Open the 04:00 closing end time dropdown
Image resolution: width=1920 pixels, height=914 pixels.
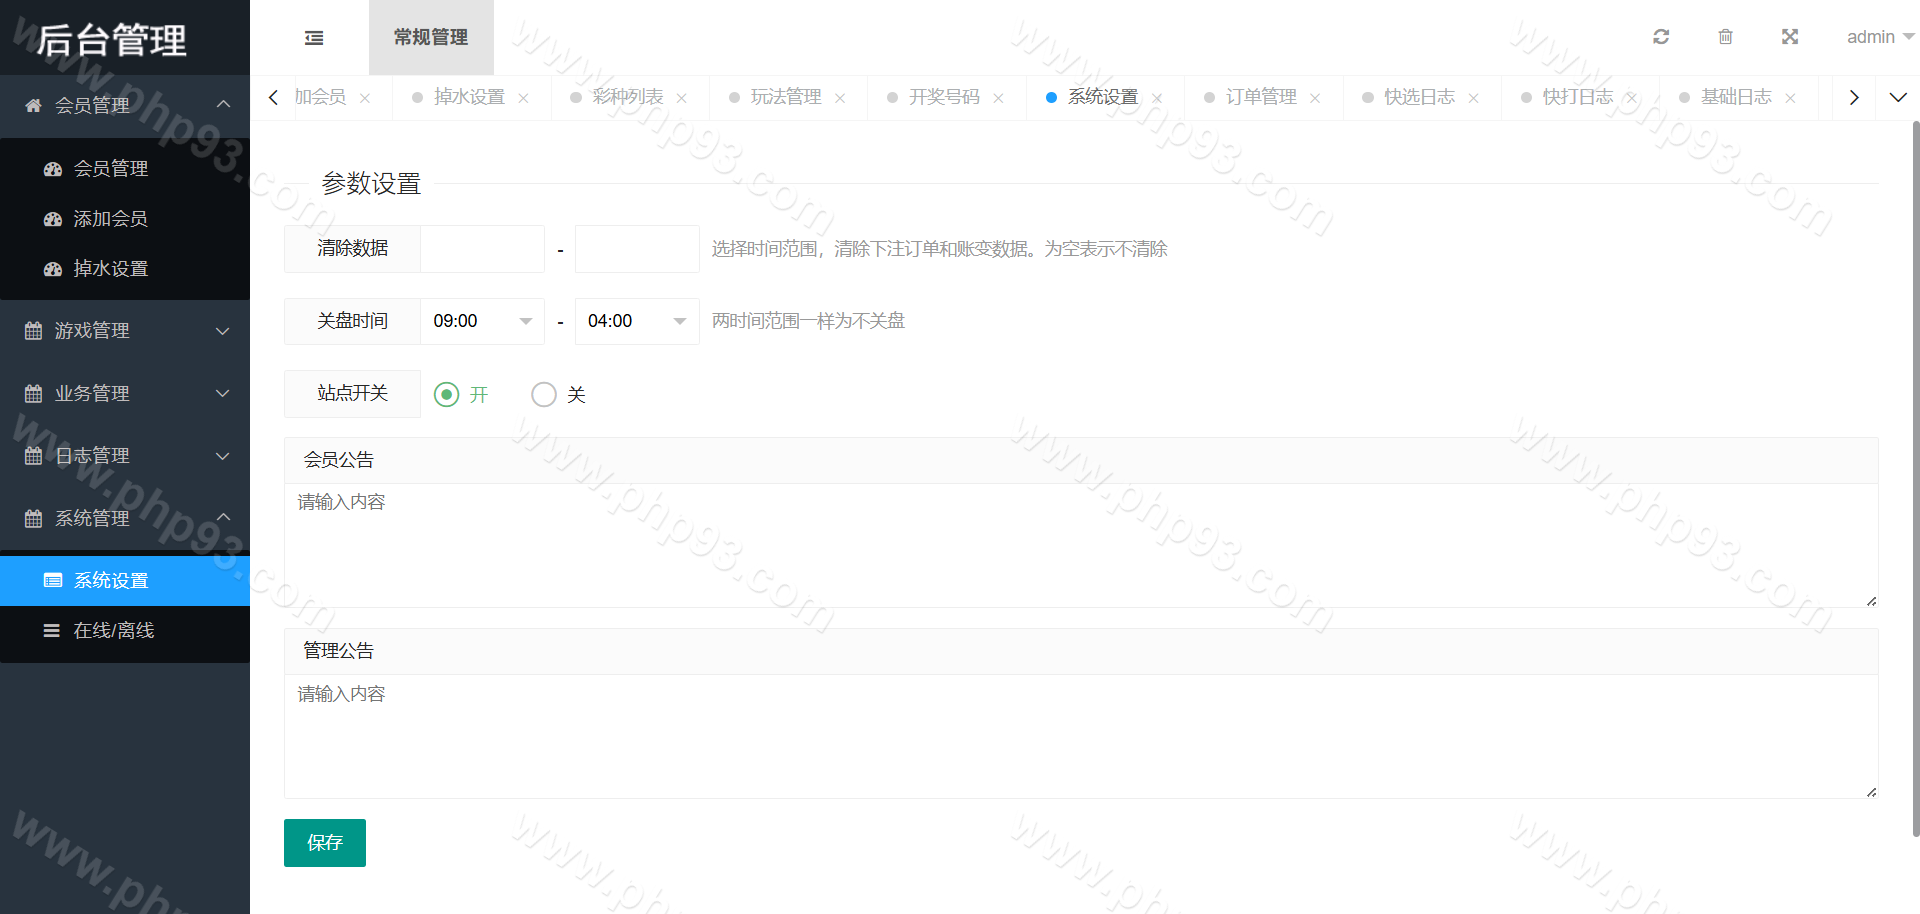click(x=636, y=321)
